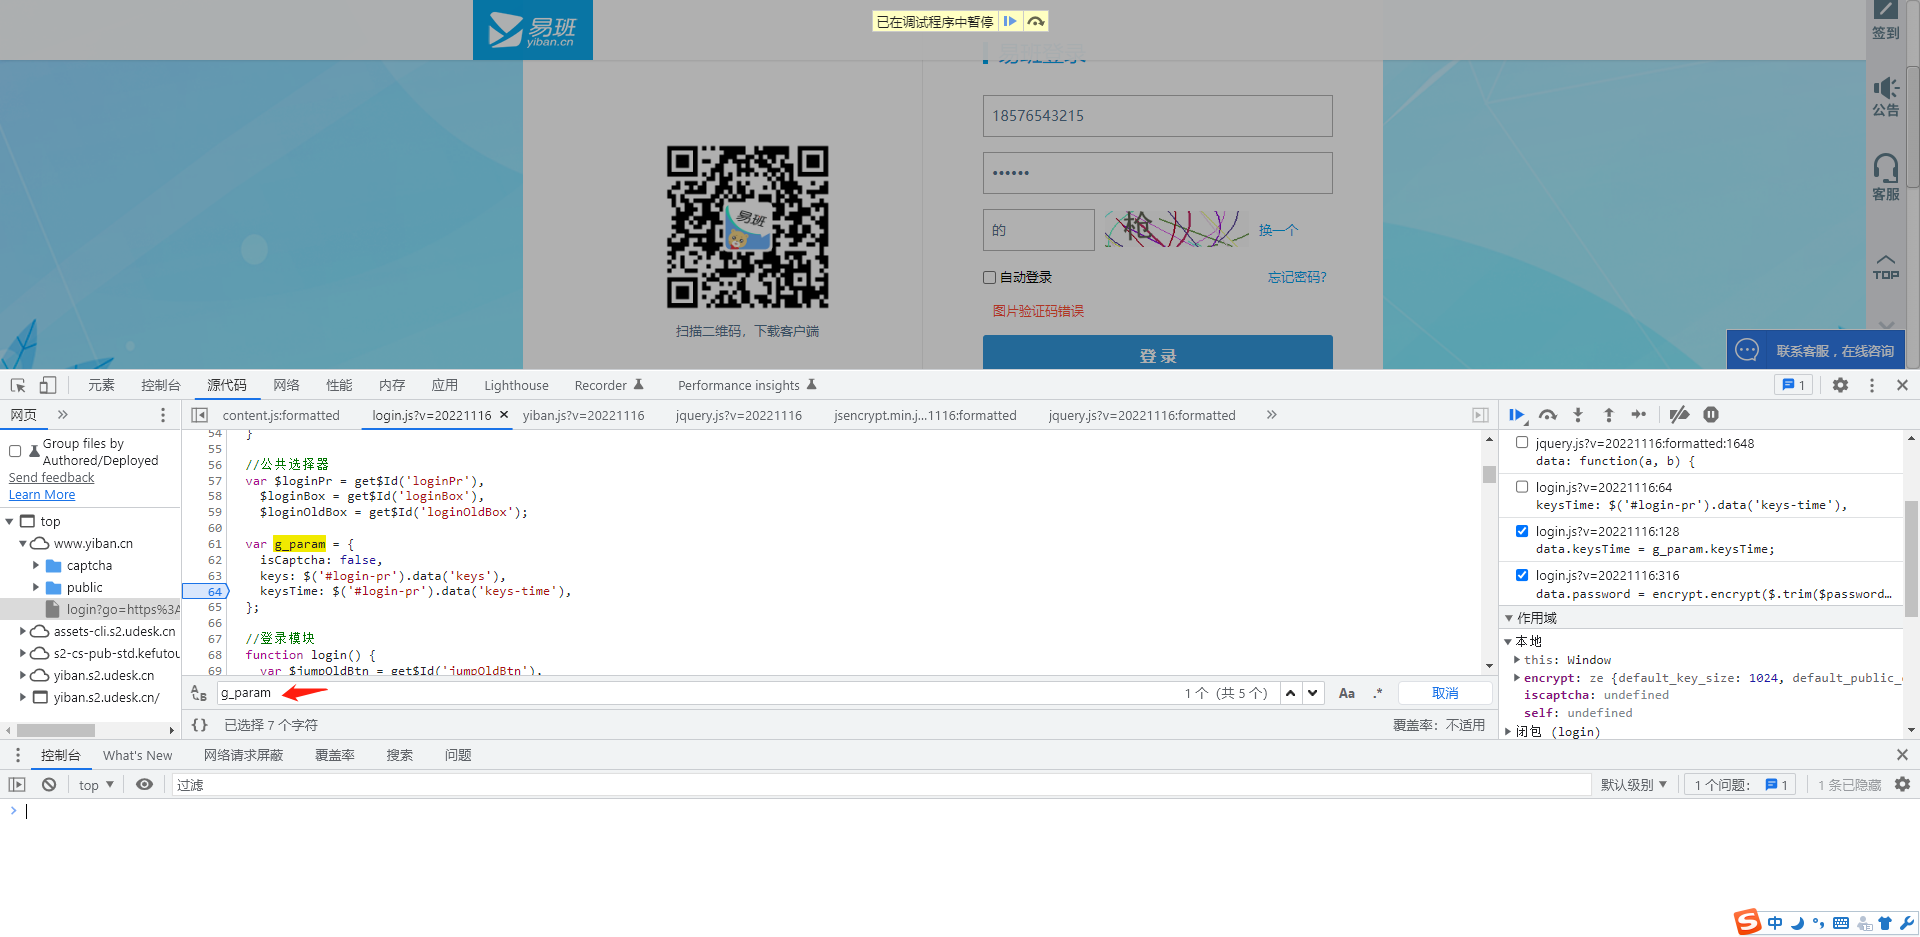This screenshot has width=1920, height=937.
Task: Step into next function call icon
Action: [x=1578, y=415]
